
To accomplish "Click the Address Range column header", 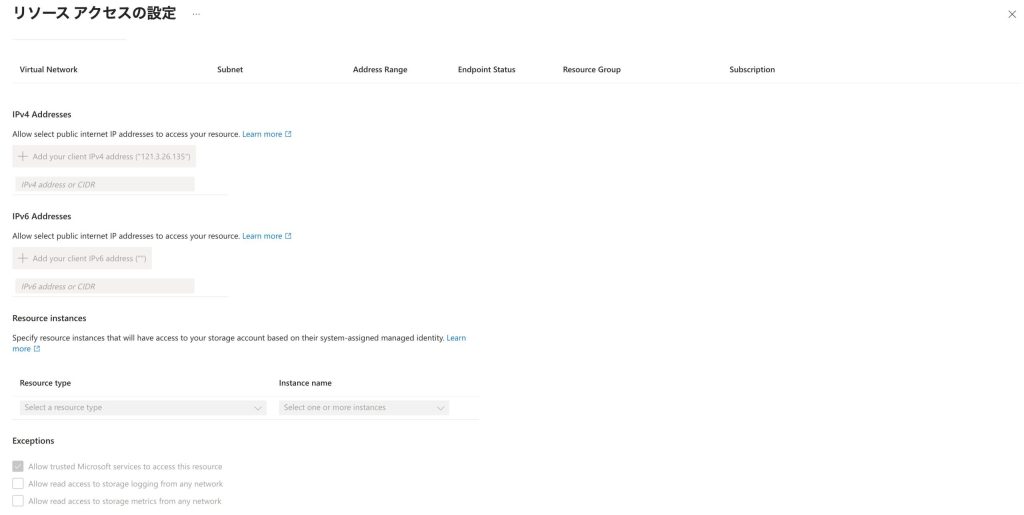I will [x=380, y=70].
